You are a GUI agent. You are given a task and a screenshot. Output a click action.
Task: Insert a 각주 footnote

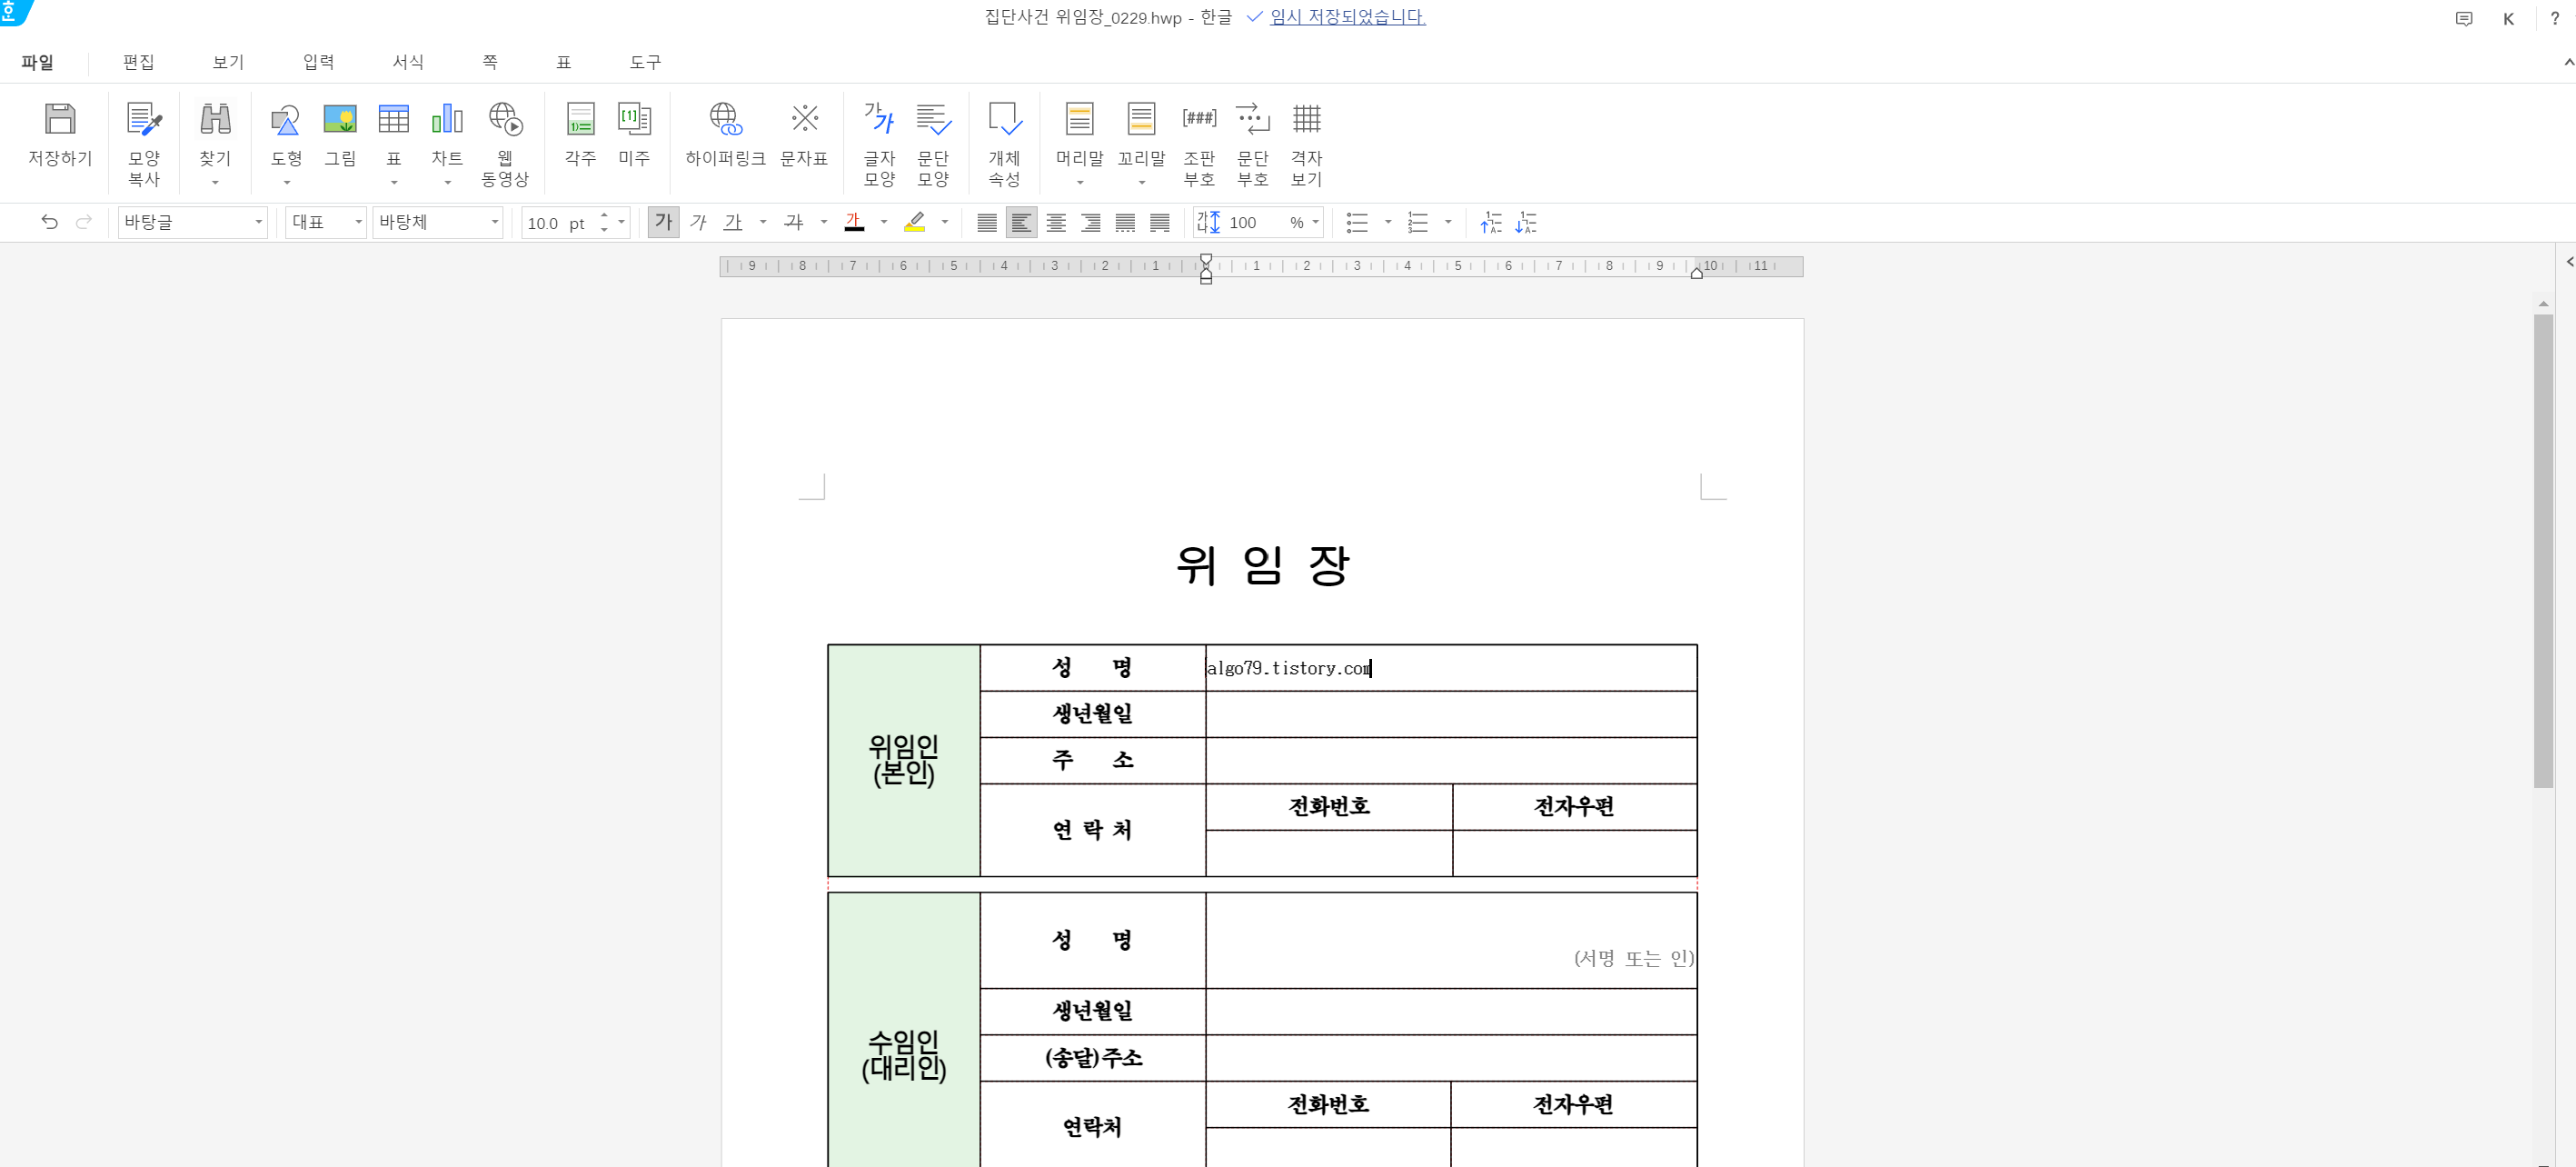(580, 120)
